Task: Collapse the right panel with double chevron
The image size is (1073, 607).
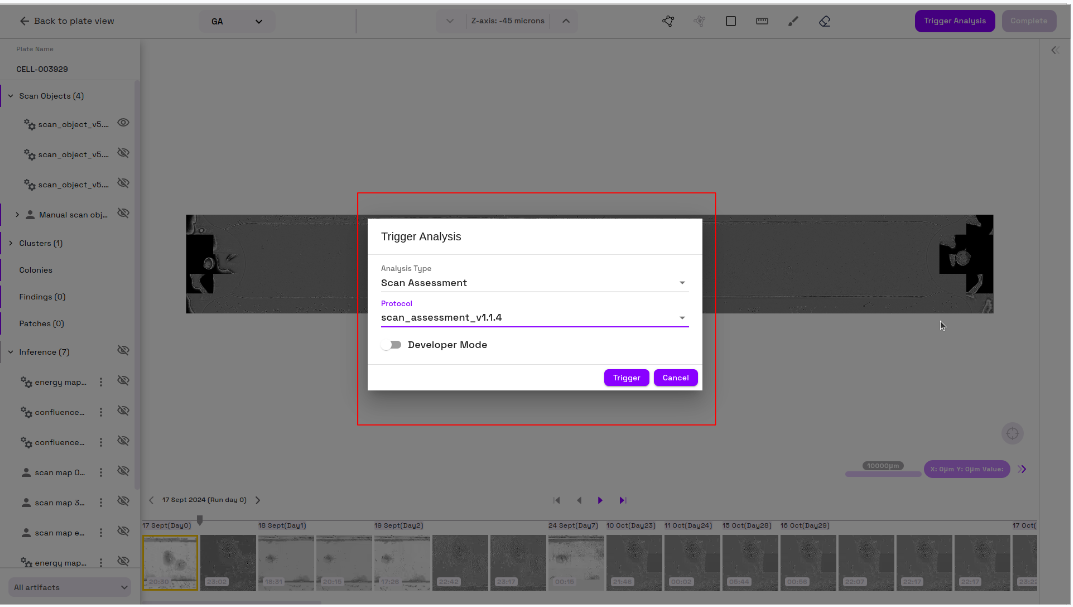Action: (x=1054, y=50)
